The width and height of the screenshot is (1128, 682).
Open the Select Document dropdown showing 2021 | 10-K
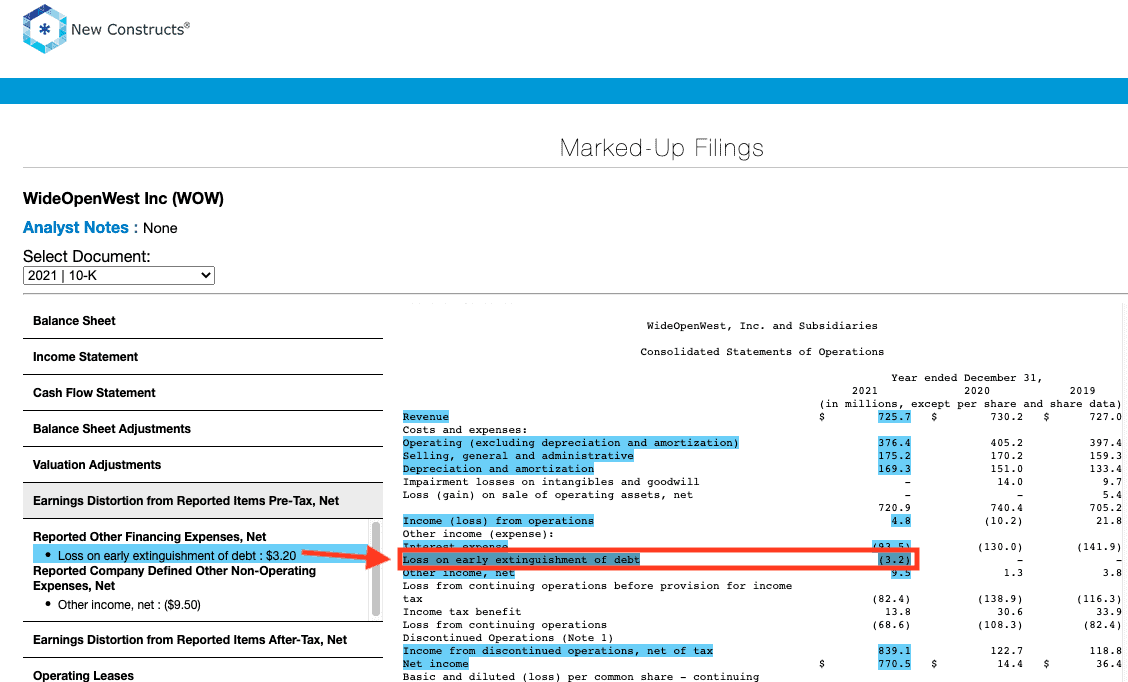pyautogui.click(x=119, y=276)
